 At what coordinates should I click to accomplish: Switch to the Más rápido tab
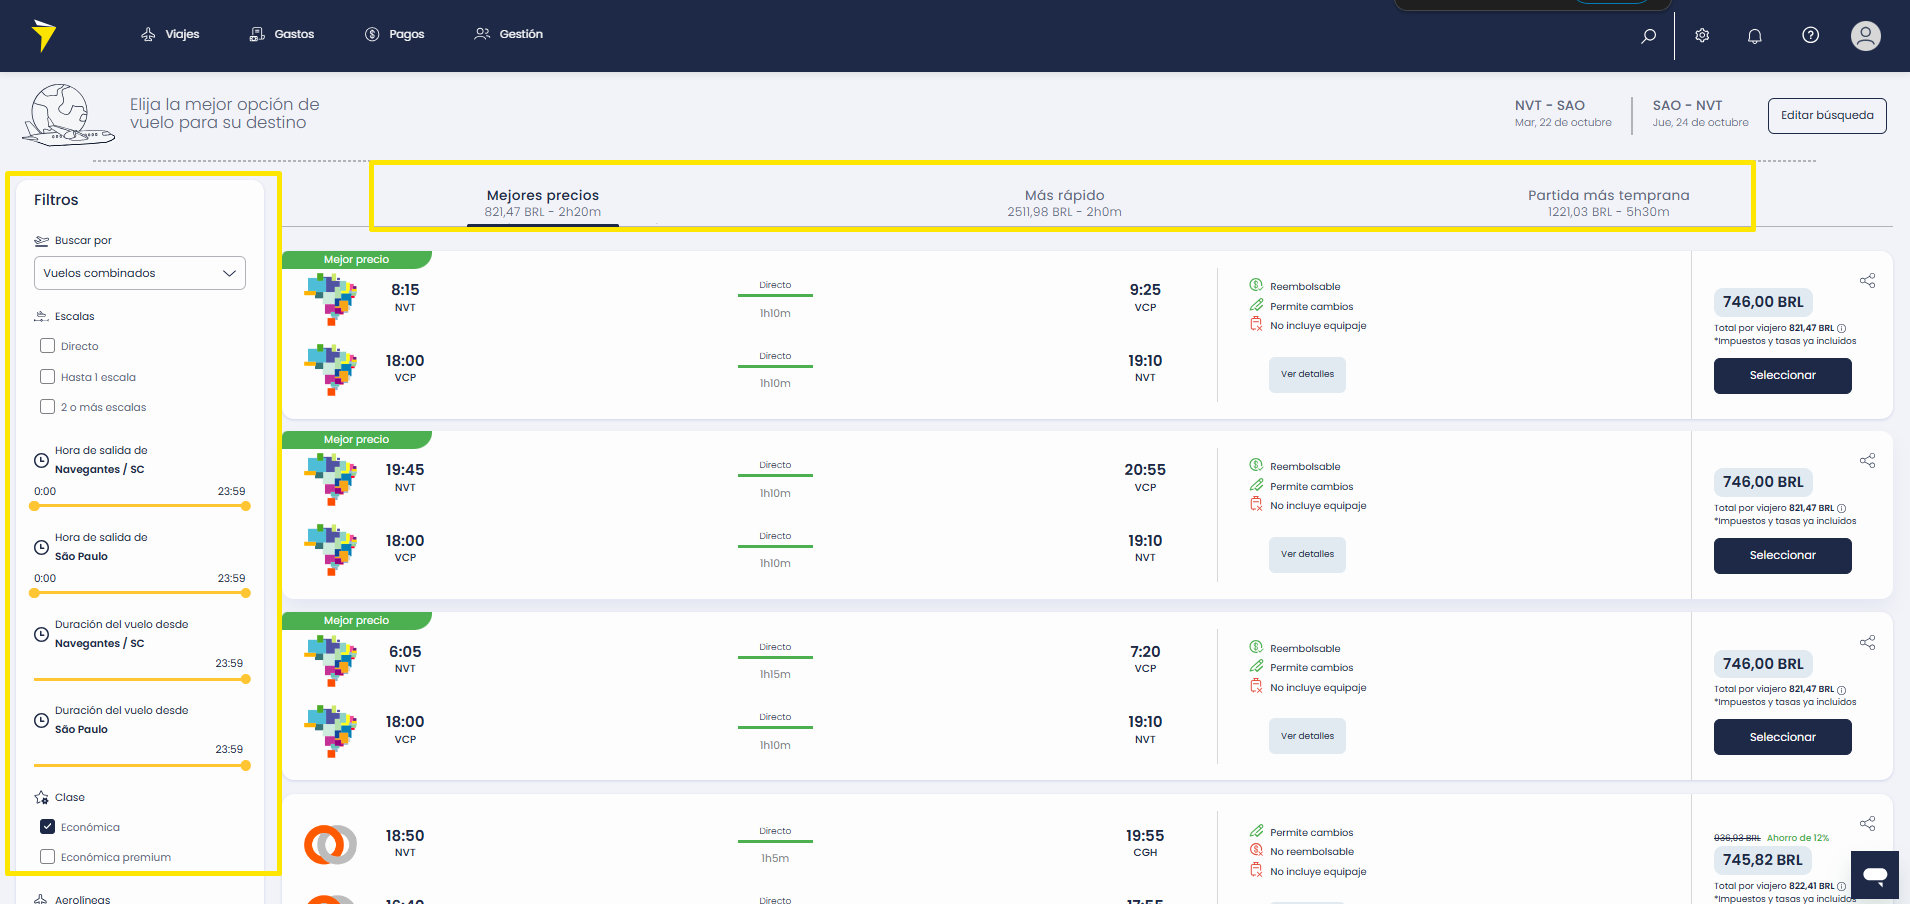[1064, 202]
